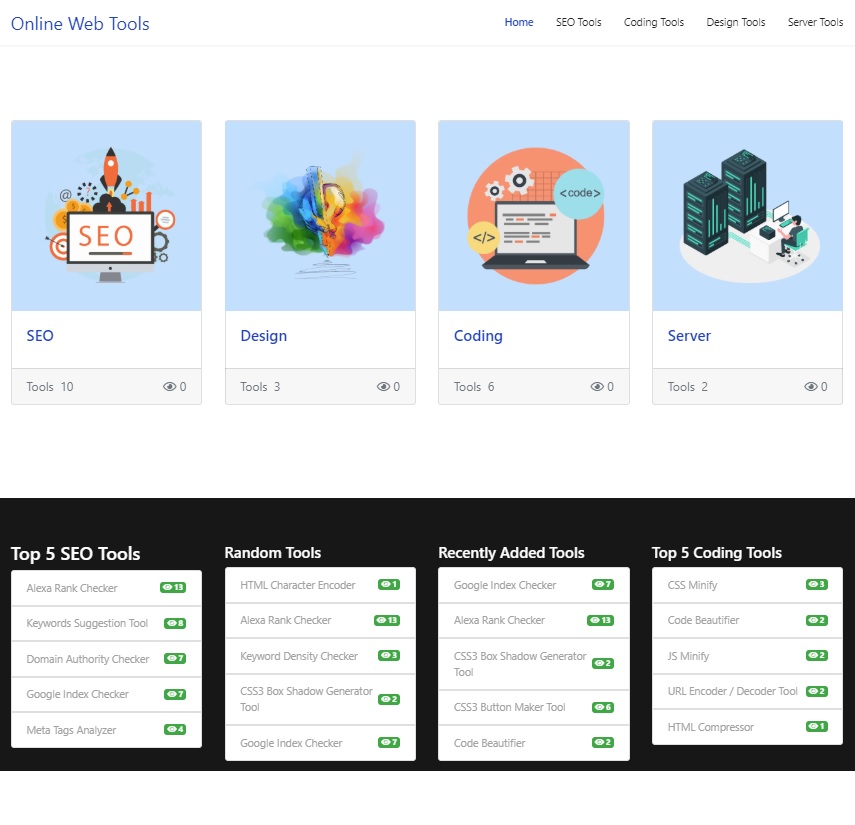The image size is (855, 825).
Task: Open the SEO category page
Action: coord(40,336)
